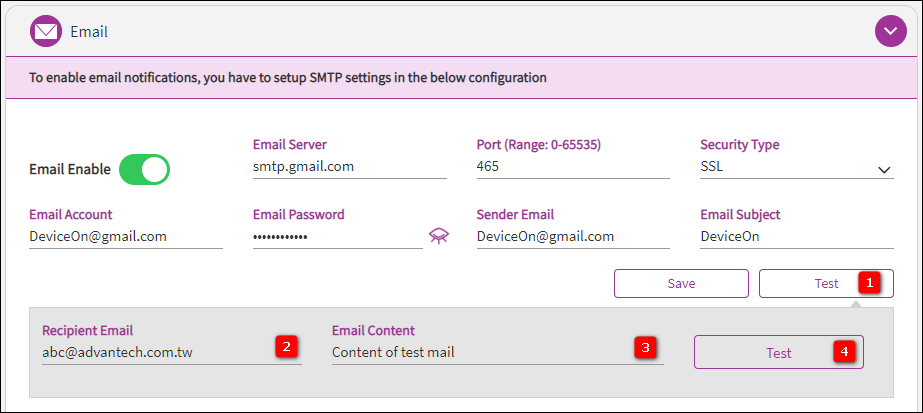Click the Email Server input field

point(349,167)
